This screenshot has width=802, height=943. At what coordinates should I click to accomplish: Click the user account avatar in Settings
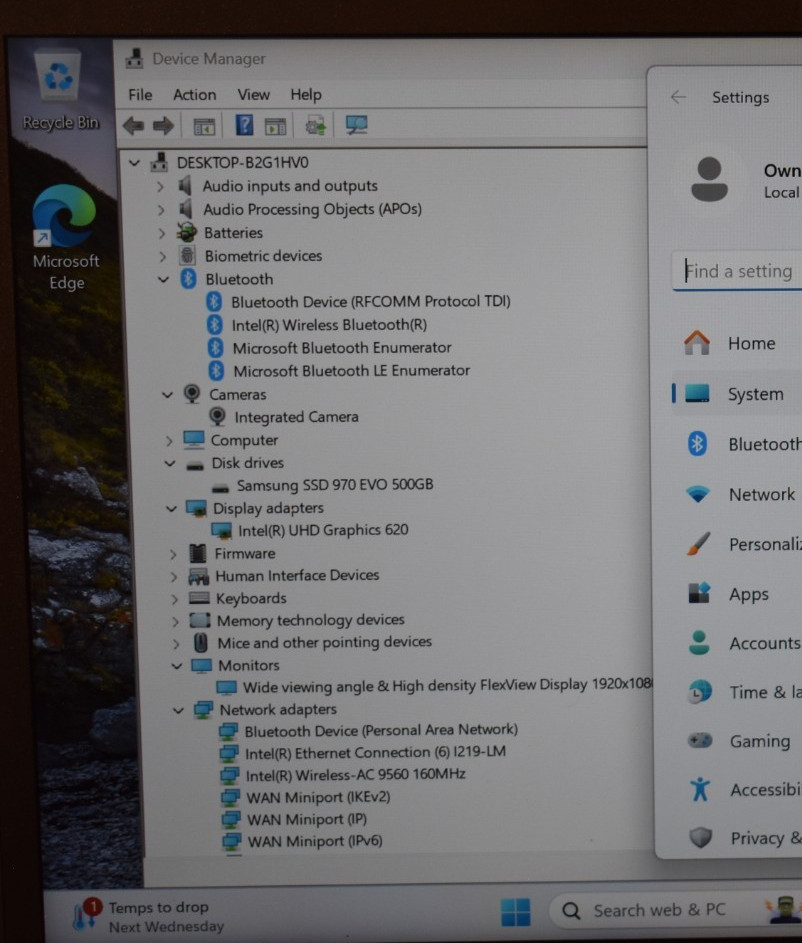(709, 179)
